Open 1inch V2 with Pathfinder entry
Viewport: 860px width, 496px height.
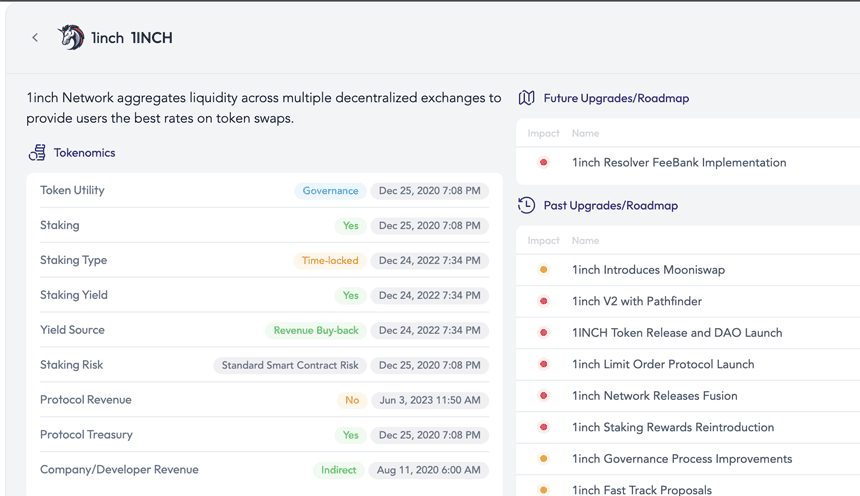tap(637, 301)
